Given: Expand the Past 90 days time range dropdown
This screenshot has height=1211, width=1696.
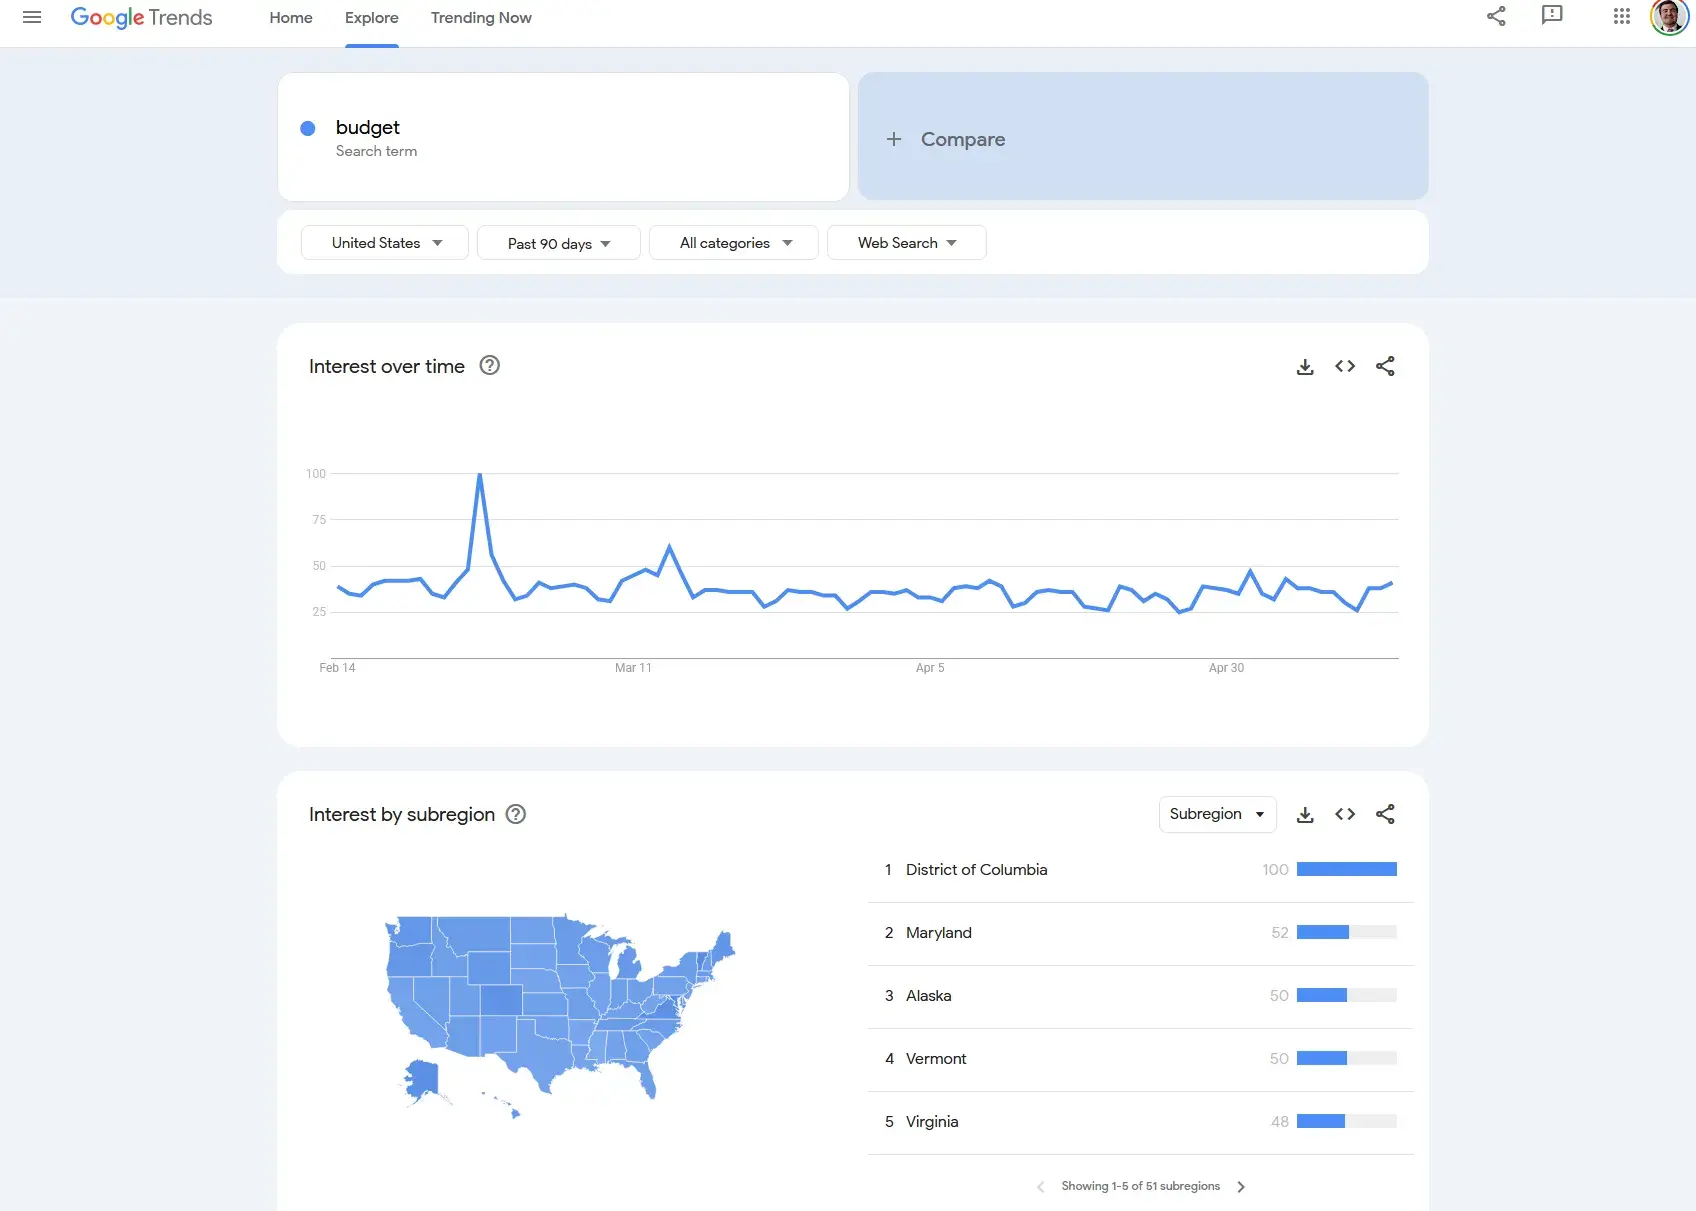Looking at the screenshot, I should (558, 242).
